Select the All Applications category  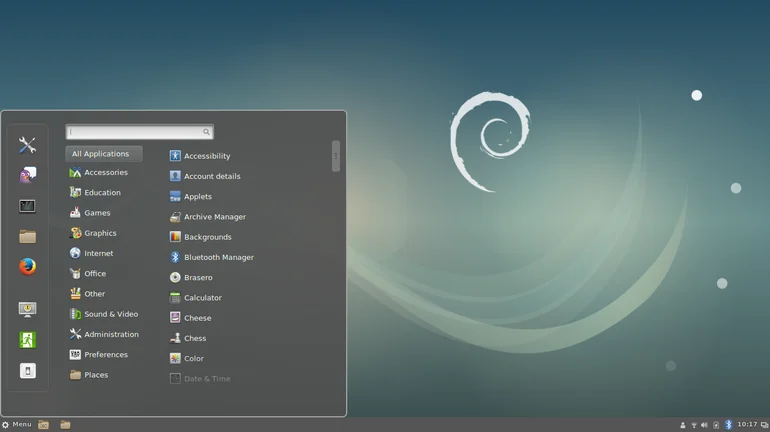103,154
